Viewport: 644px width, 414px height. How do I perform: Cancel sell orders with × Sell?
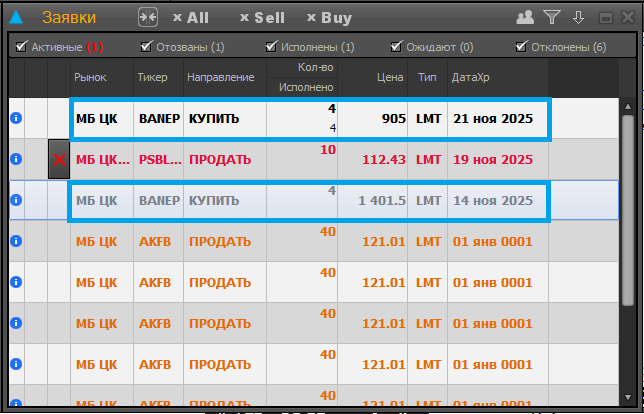point(262,18)
